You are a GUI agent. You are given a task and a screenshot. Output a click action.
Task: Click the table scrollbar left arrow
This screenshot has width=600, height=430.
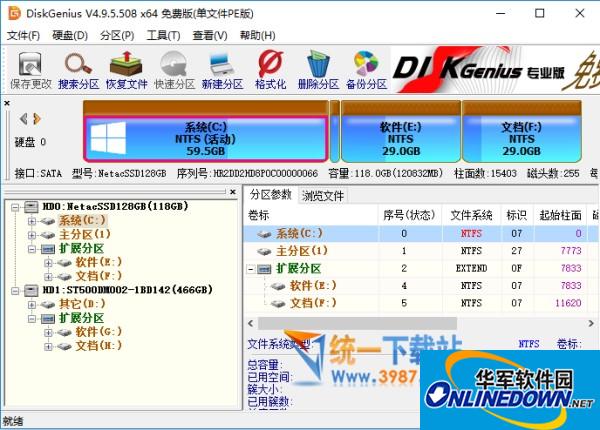[x=251, y=324]
